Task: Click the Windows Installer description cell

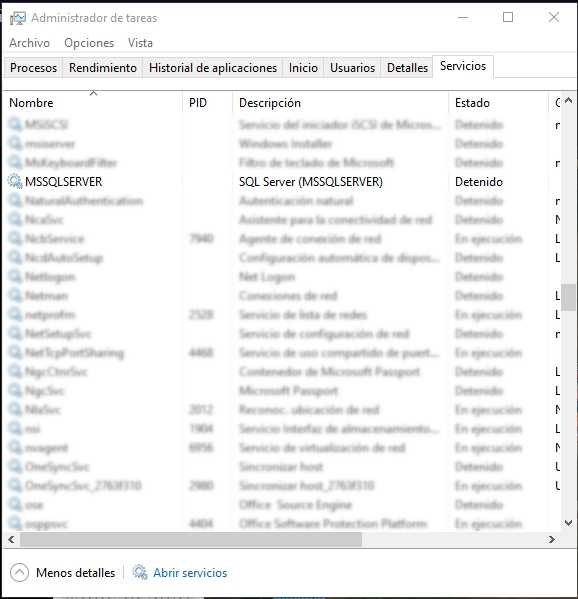Action: 285,144
